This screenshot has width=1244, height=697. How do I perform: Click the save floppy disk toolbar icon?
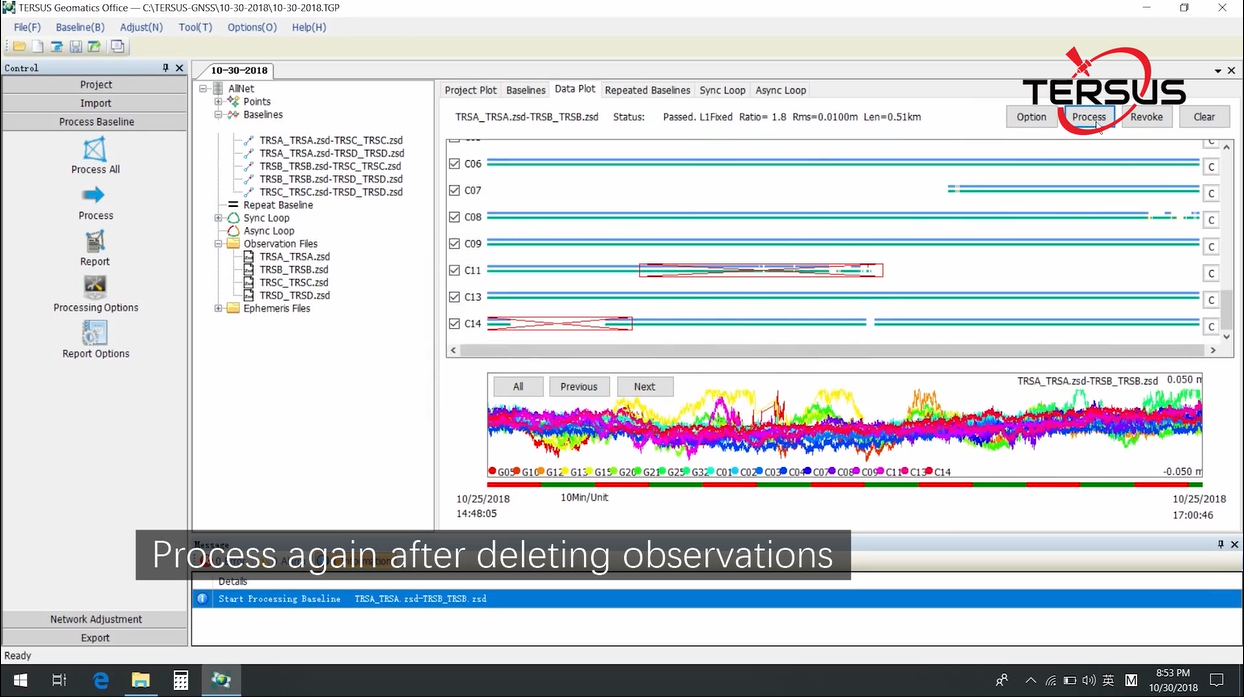tap(76, 47)
